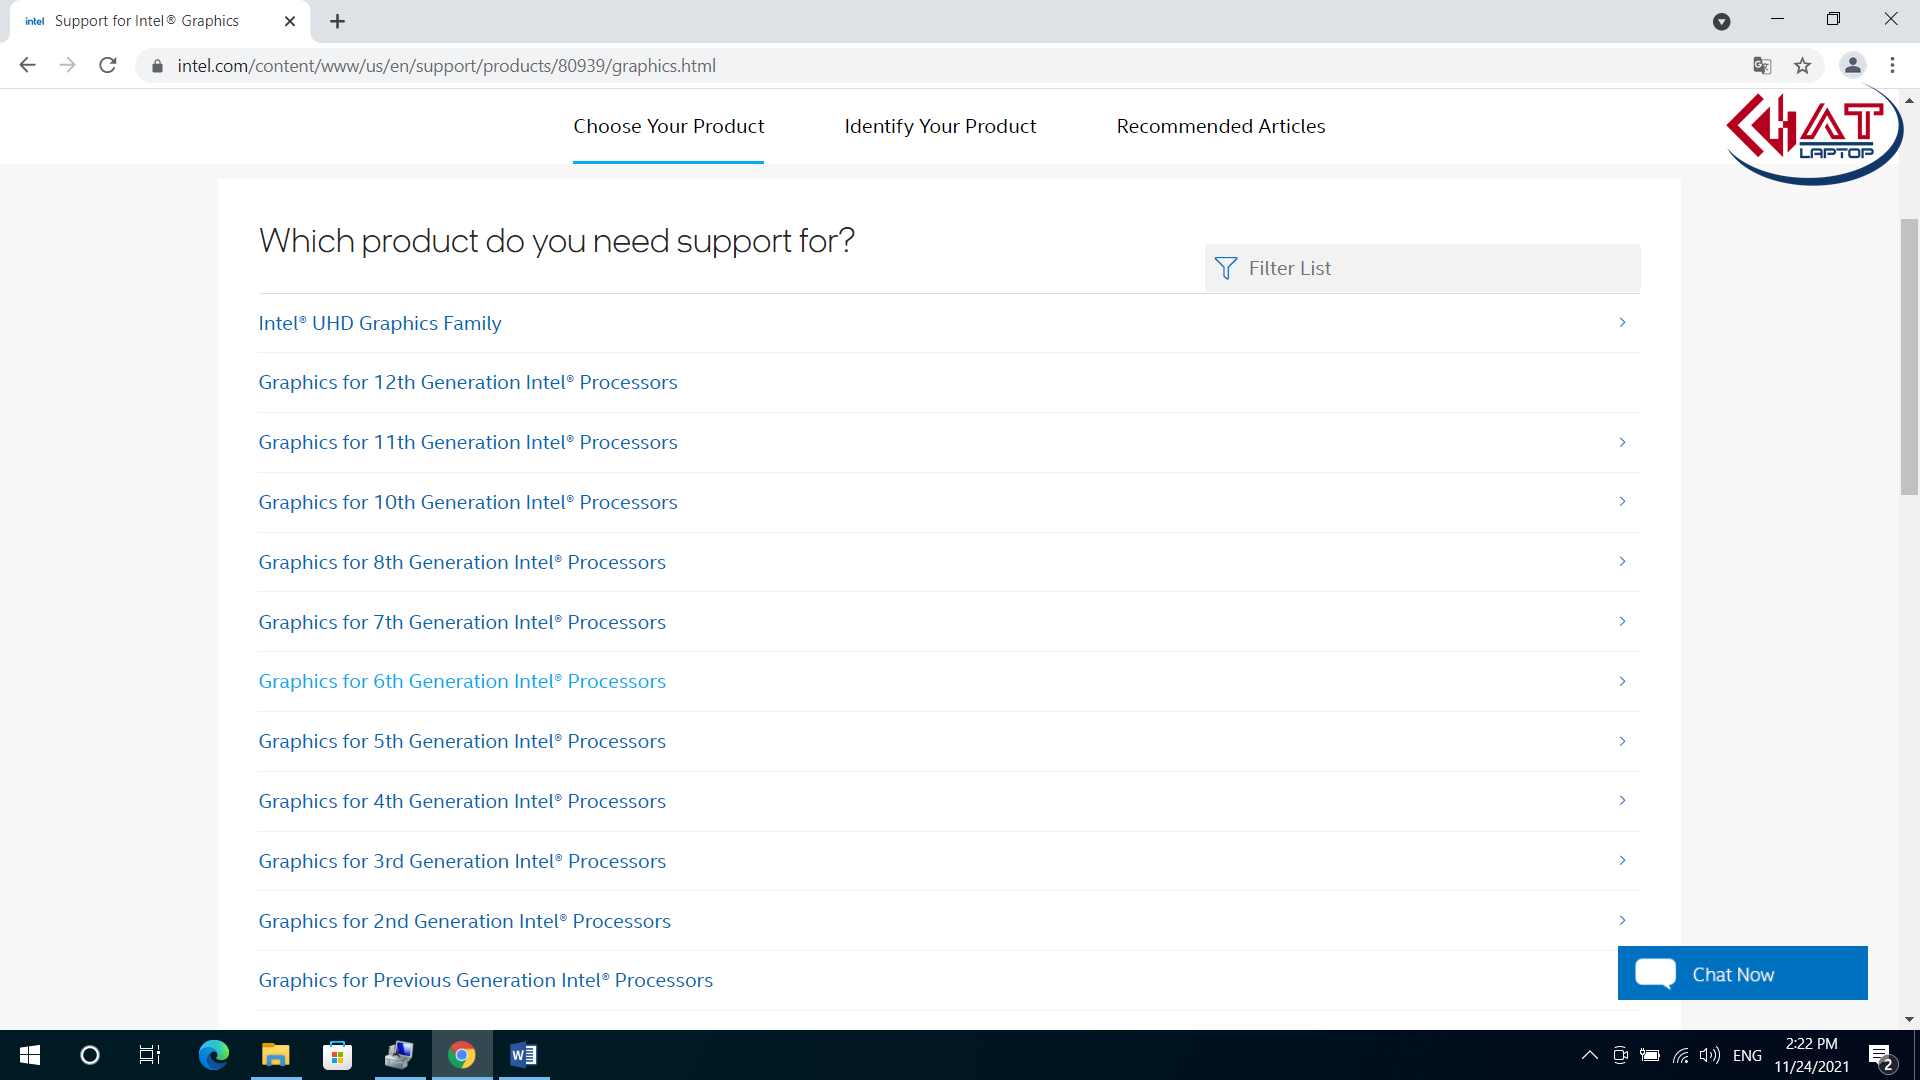Viewport: 1920px width, 1080px height.
Task: Open Graphics for 4th Generation Intel Processors
Action: tap(462, 801)
